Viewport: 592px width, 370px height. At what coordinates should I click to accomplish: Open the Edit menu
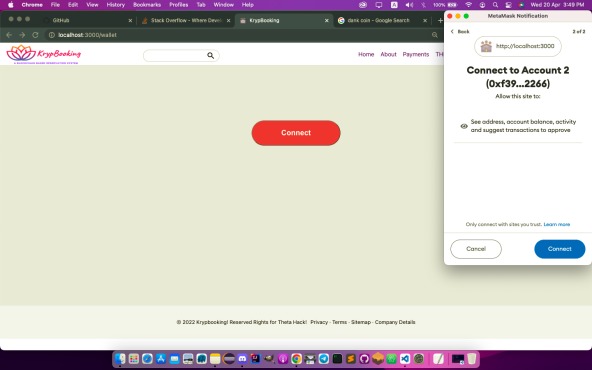coord(73,5)
